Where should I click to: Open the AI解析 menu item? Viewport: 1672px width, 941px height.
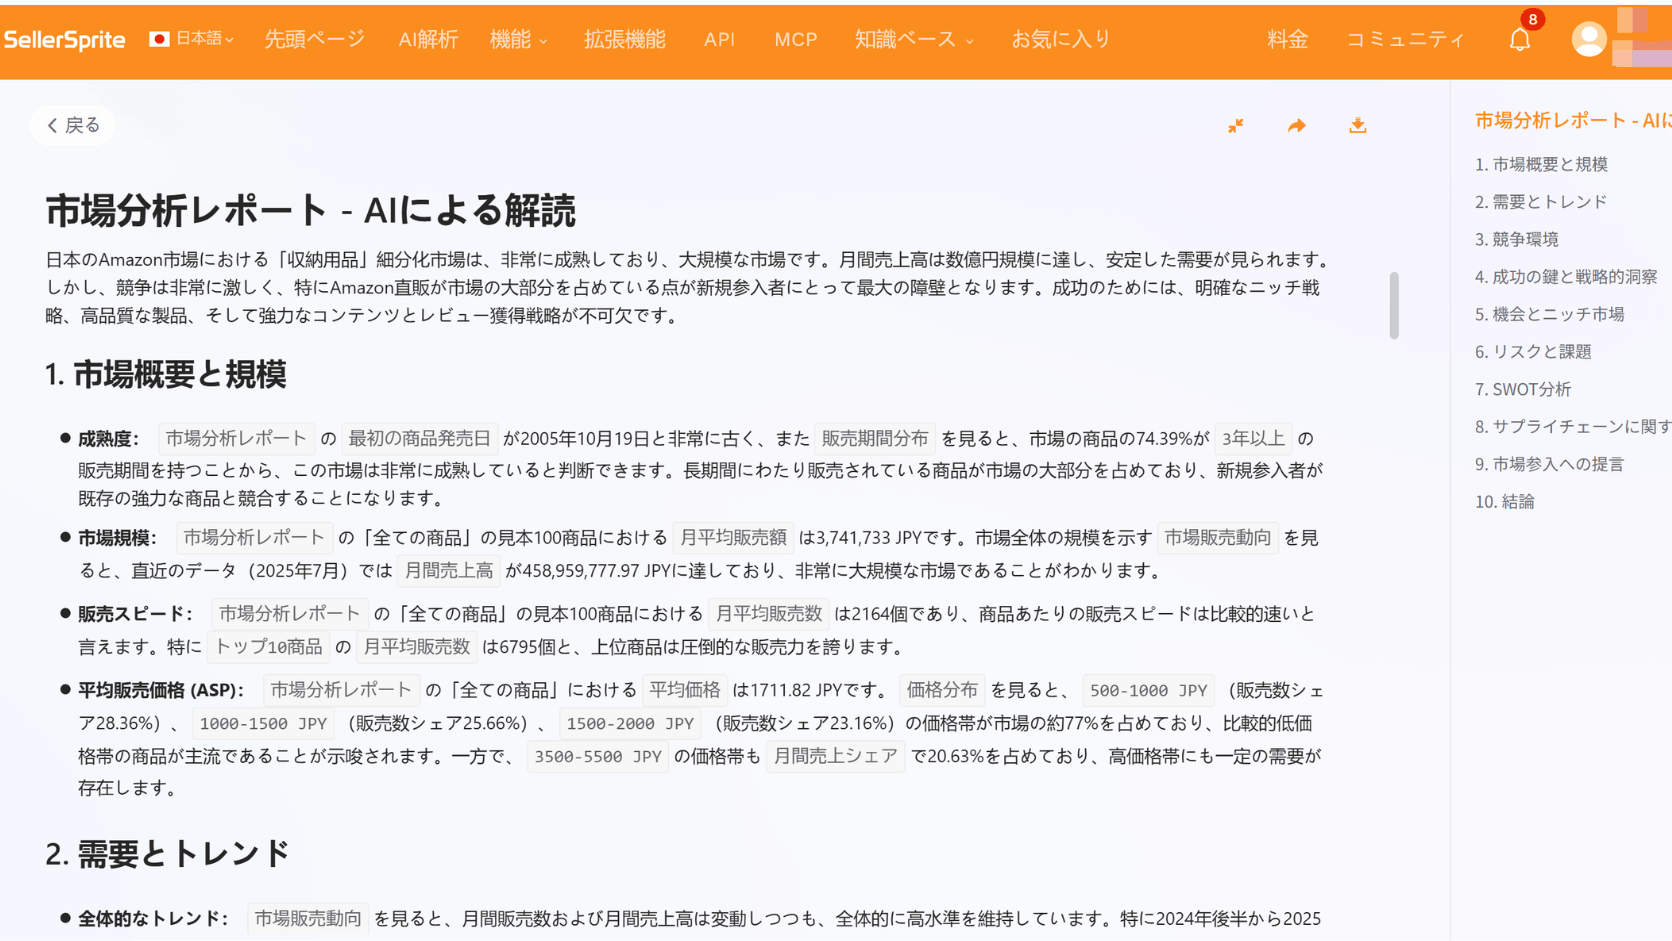click(x=428, y=39)
